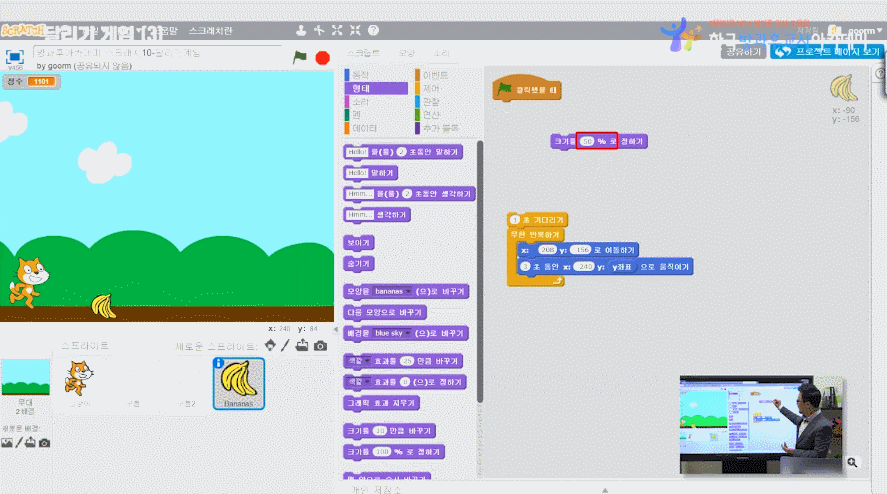The image size is (887, 494).
Task: Switch to the 모양 costumes tab
Action: [407, 53]
